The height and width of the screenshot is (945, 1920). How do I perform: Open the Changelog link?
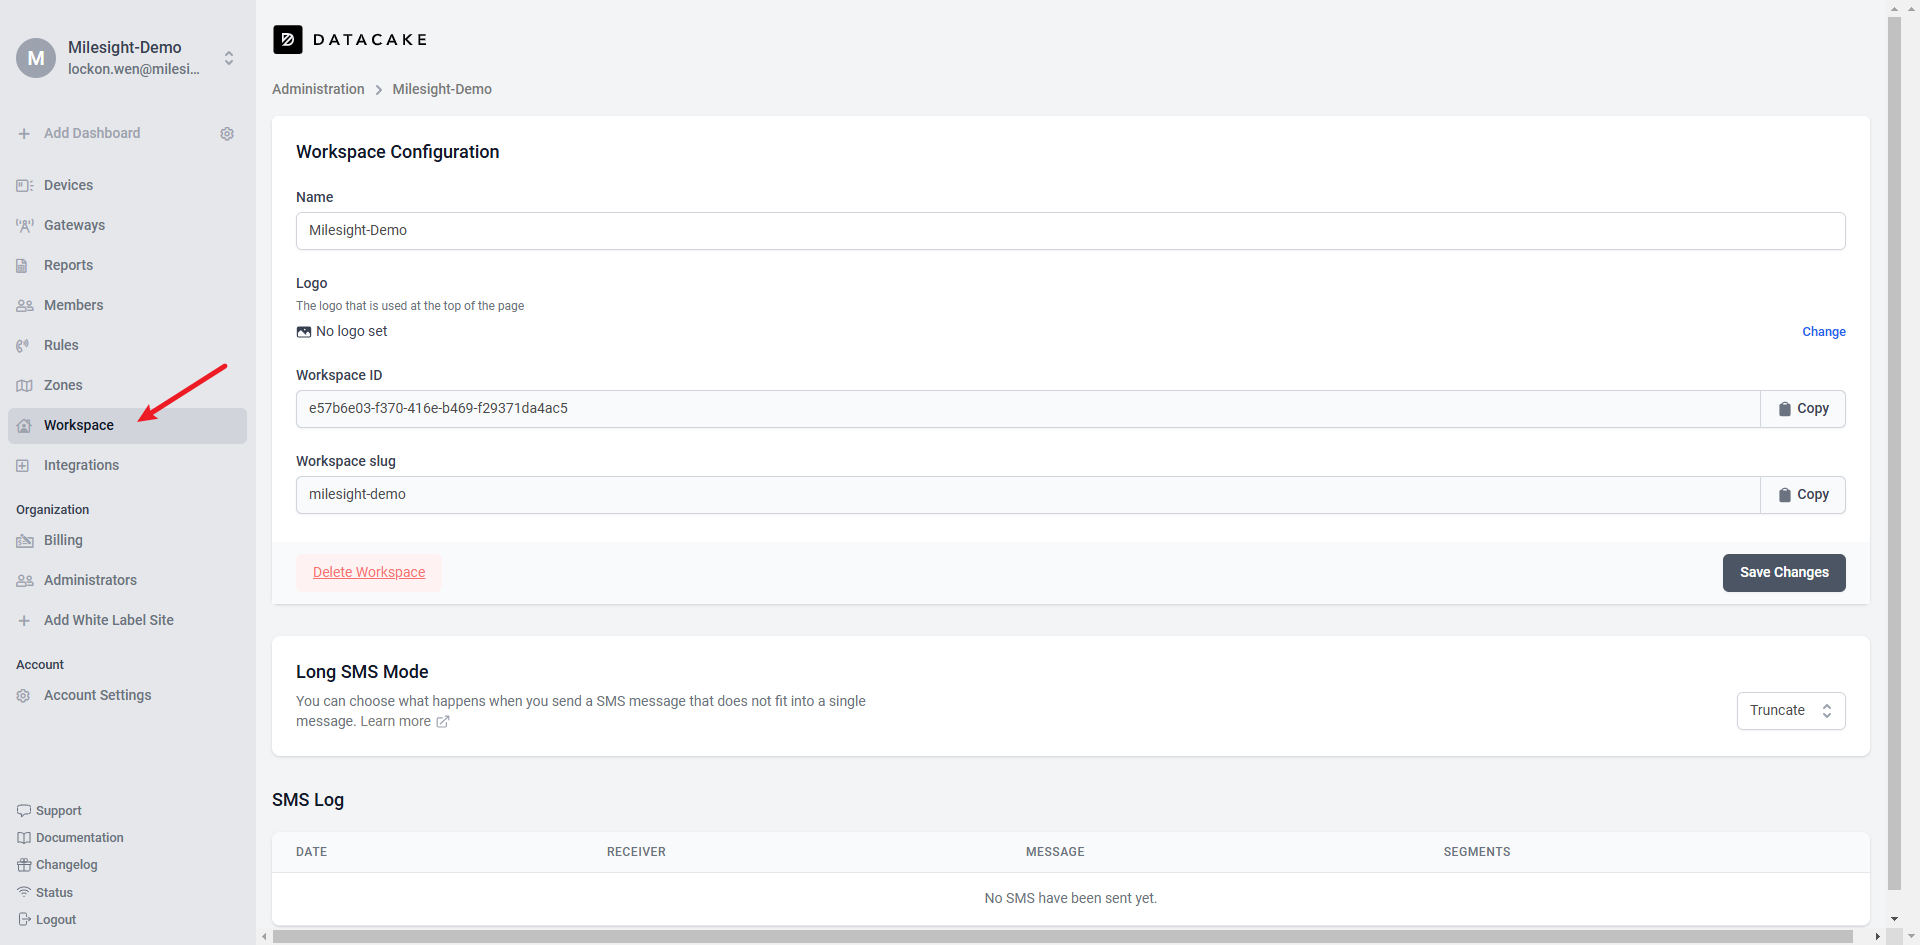click(x=67, y=865)
